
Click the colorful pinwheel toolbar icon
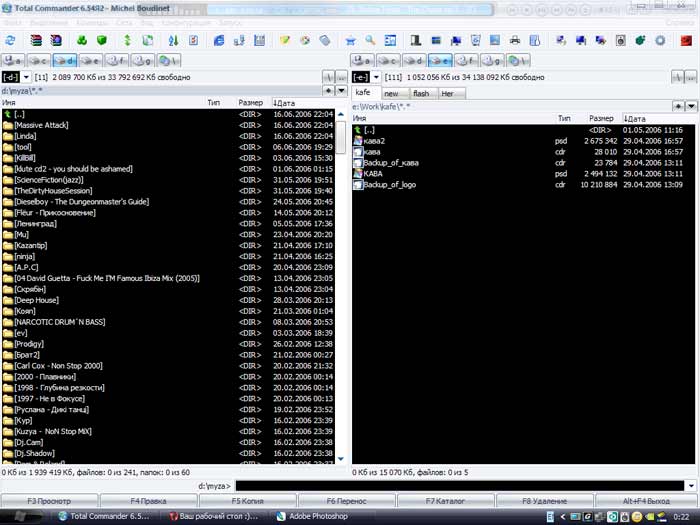(305, 41)
